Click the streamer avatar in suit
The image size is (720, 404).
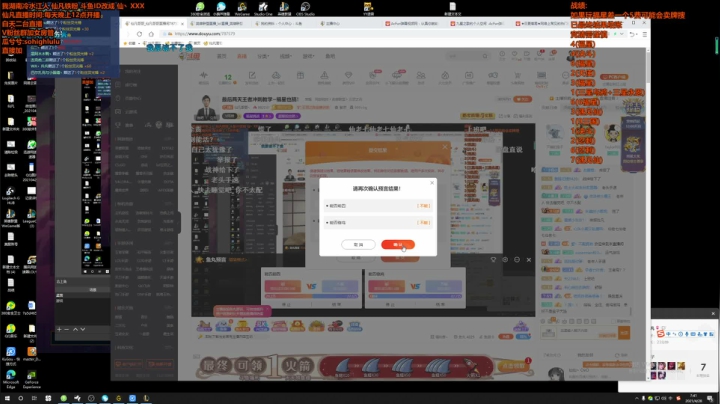206,107
